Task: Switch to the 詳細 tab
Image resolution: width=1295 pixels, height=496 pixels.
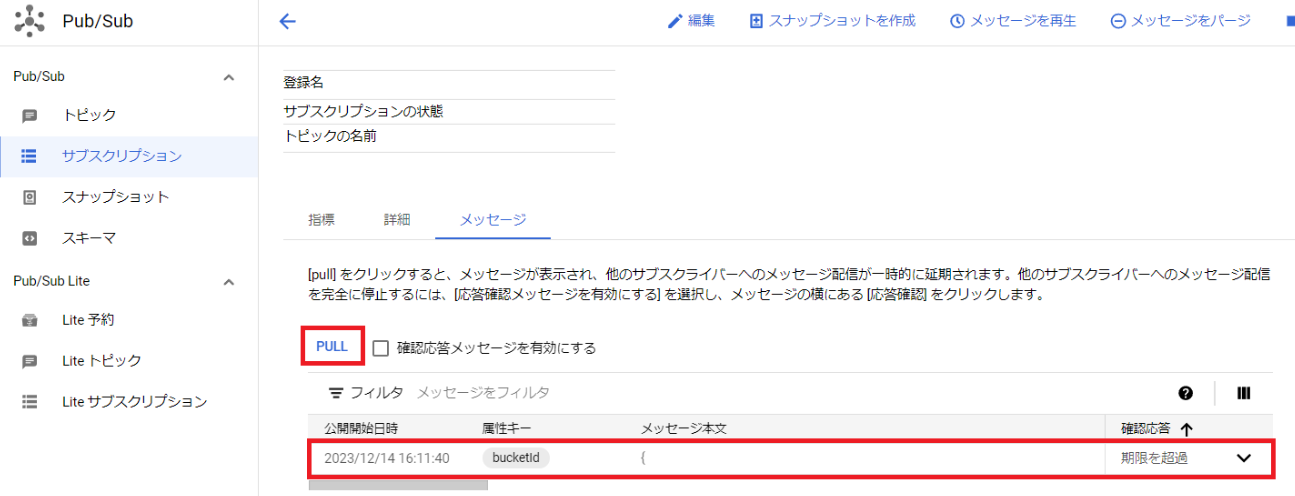Action: pos(397,219)
